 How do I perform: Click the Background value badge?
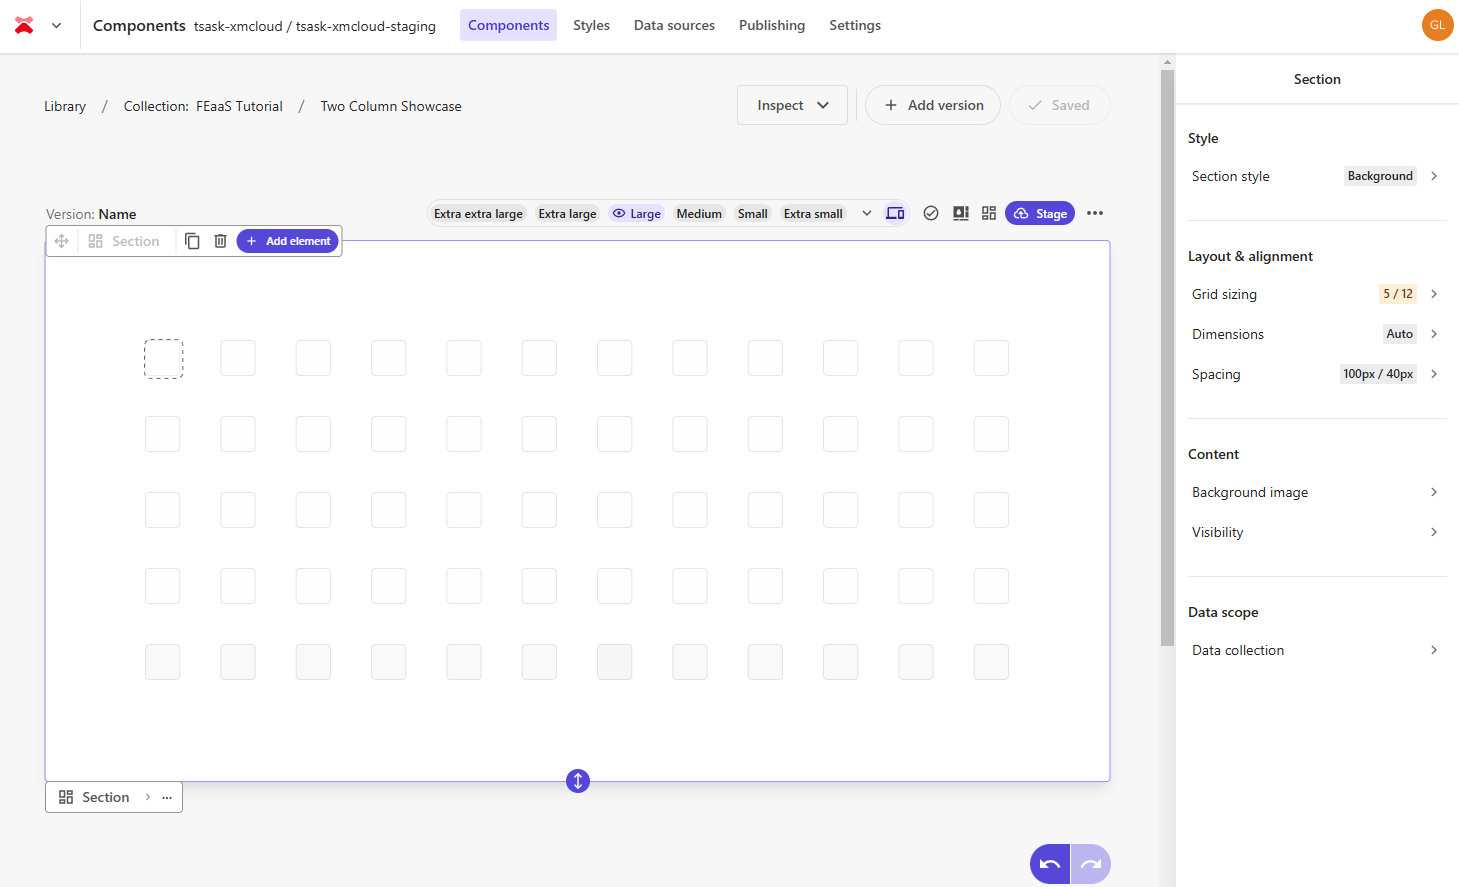click(x=1380, y=176)
